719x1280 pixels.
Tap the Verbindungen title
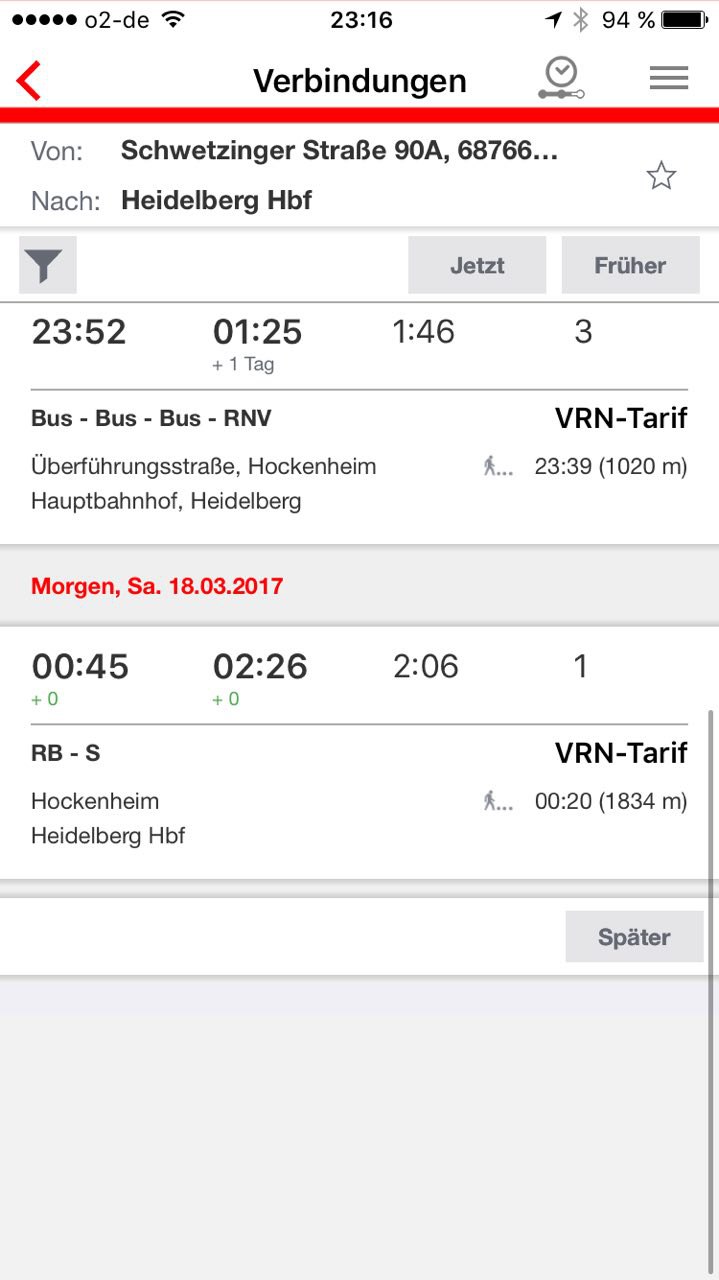point(359,80)
